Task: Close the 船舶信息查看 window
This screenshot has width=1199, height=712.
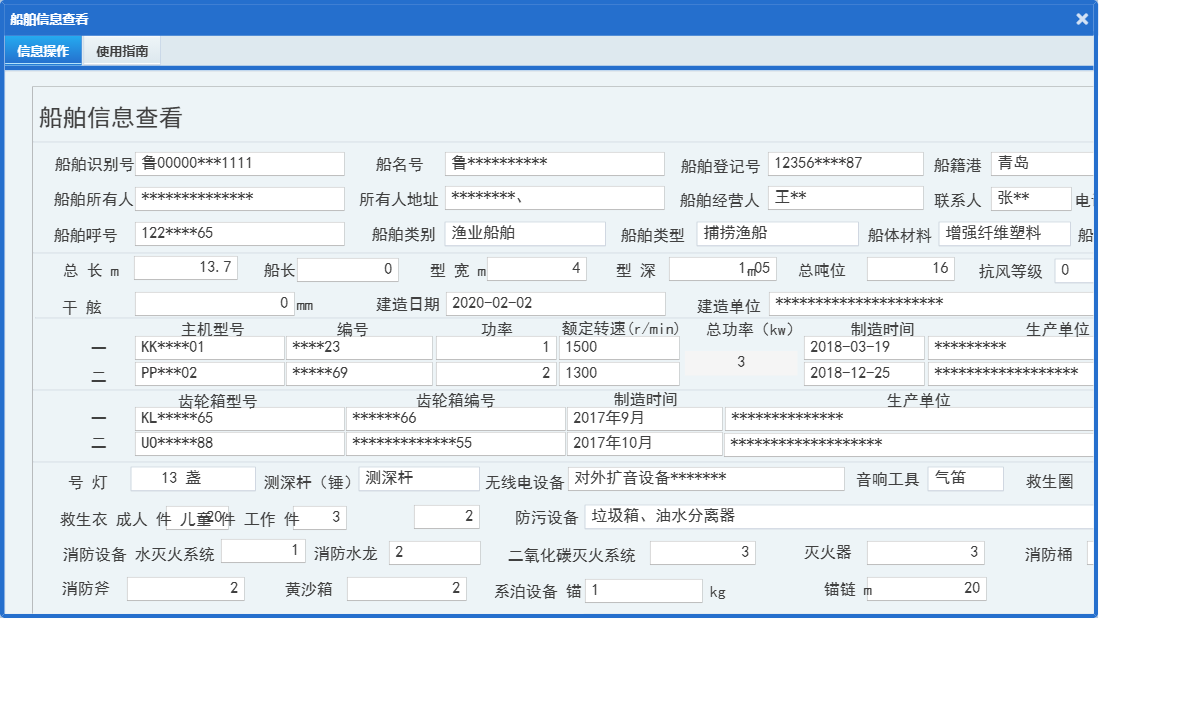Action: tap(1081, 18)
